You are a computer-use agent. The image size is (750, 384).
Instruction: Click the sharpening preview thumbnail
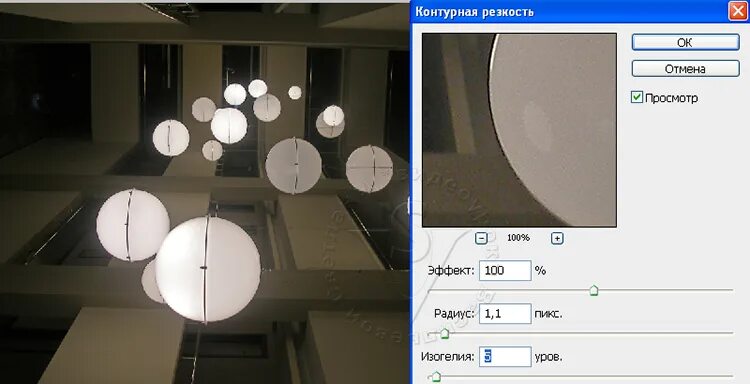pos(519,130)
